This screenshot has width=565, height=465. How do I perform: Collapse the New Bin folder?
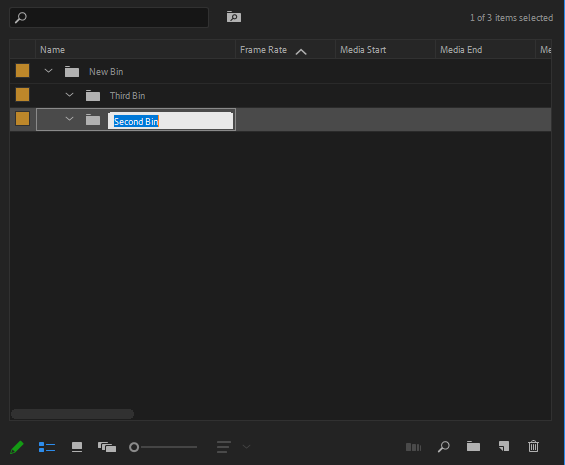(x=48, y=71)
